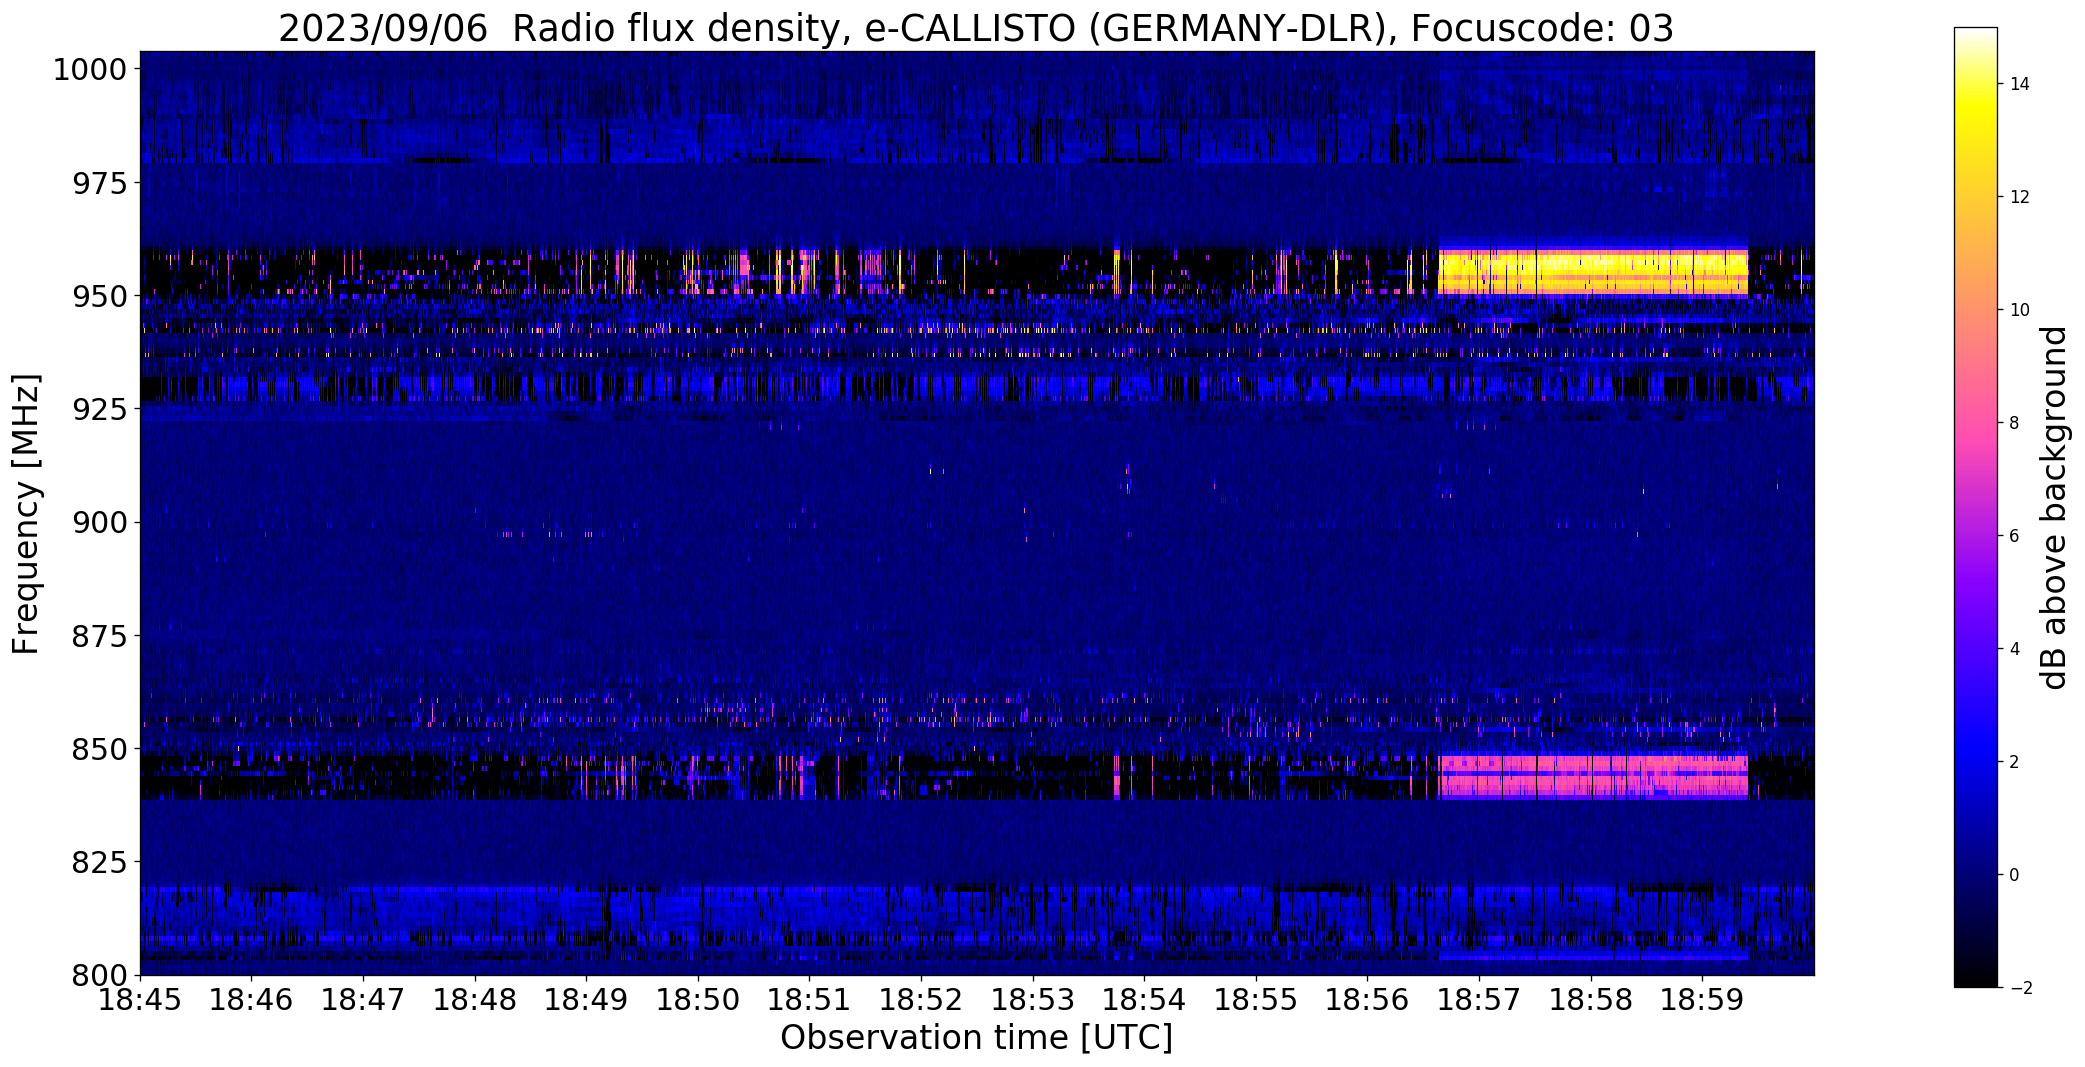The image size is (2085, 1067).
Task: Click the plot title mentioning e-CALLISTO GERMANY-DLR
Action: 975,29
